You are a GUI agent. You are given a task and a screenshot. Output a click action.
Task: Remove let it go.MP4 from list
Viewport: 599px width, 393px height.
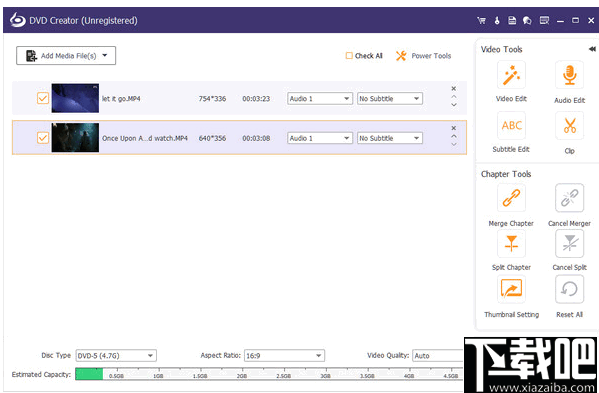[453, 89]
